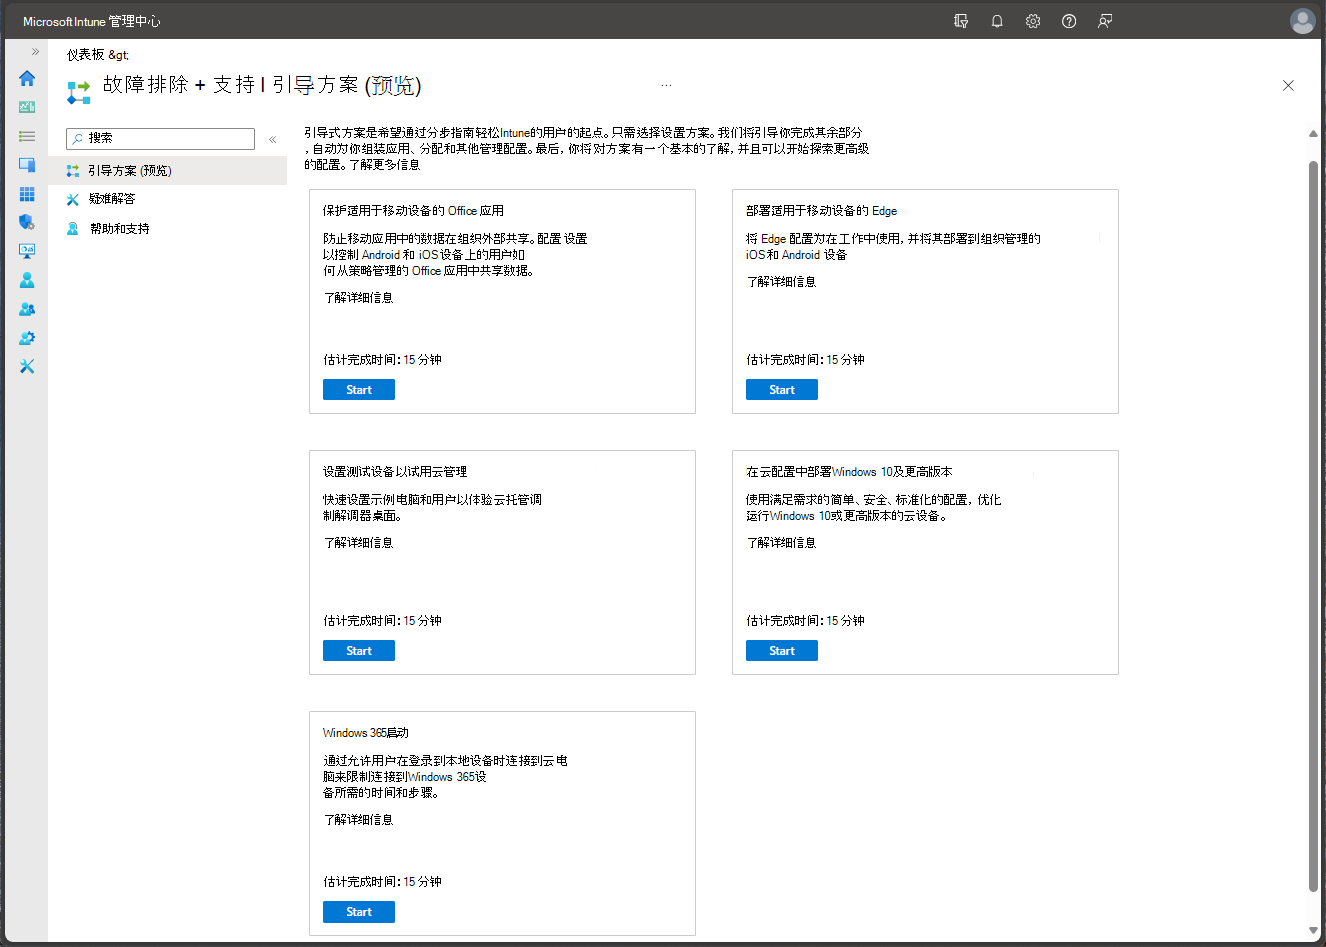Open the Endpoint security shield icon
Viewport: 1326px width, 947px height.
[27, 222]
